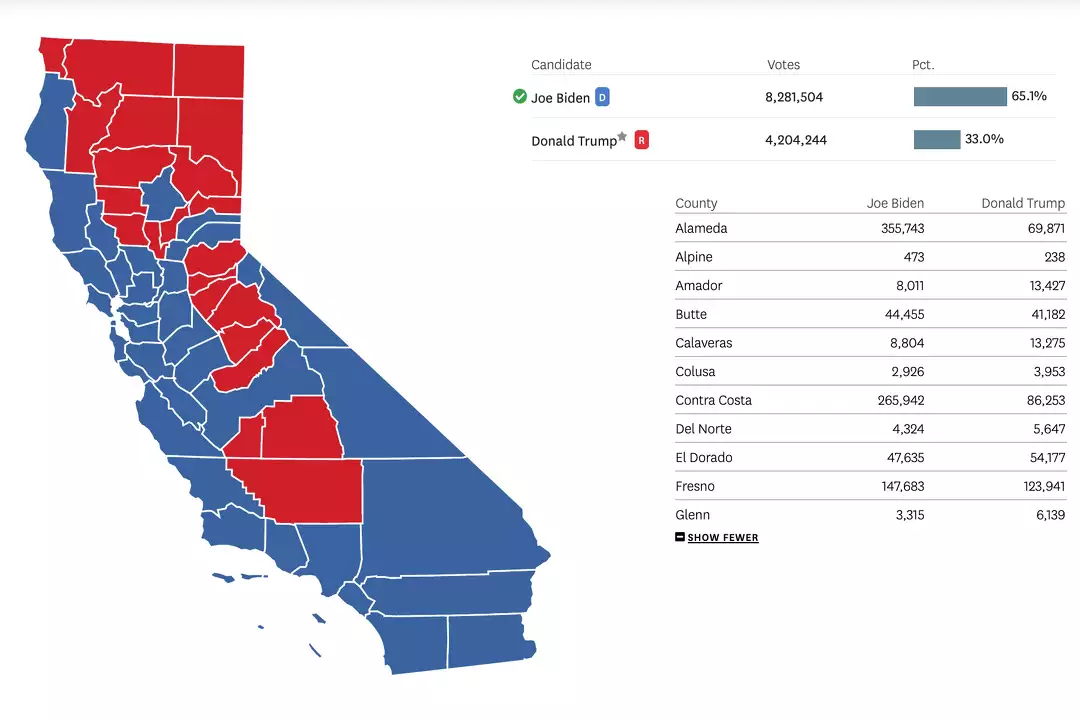Select the Alameda county row
This screenshot has width=1080, height=720.
pyautogui.click(x=870, y=228)
